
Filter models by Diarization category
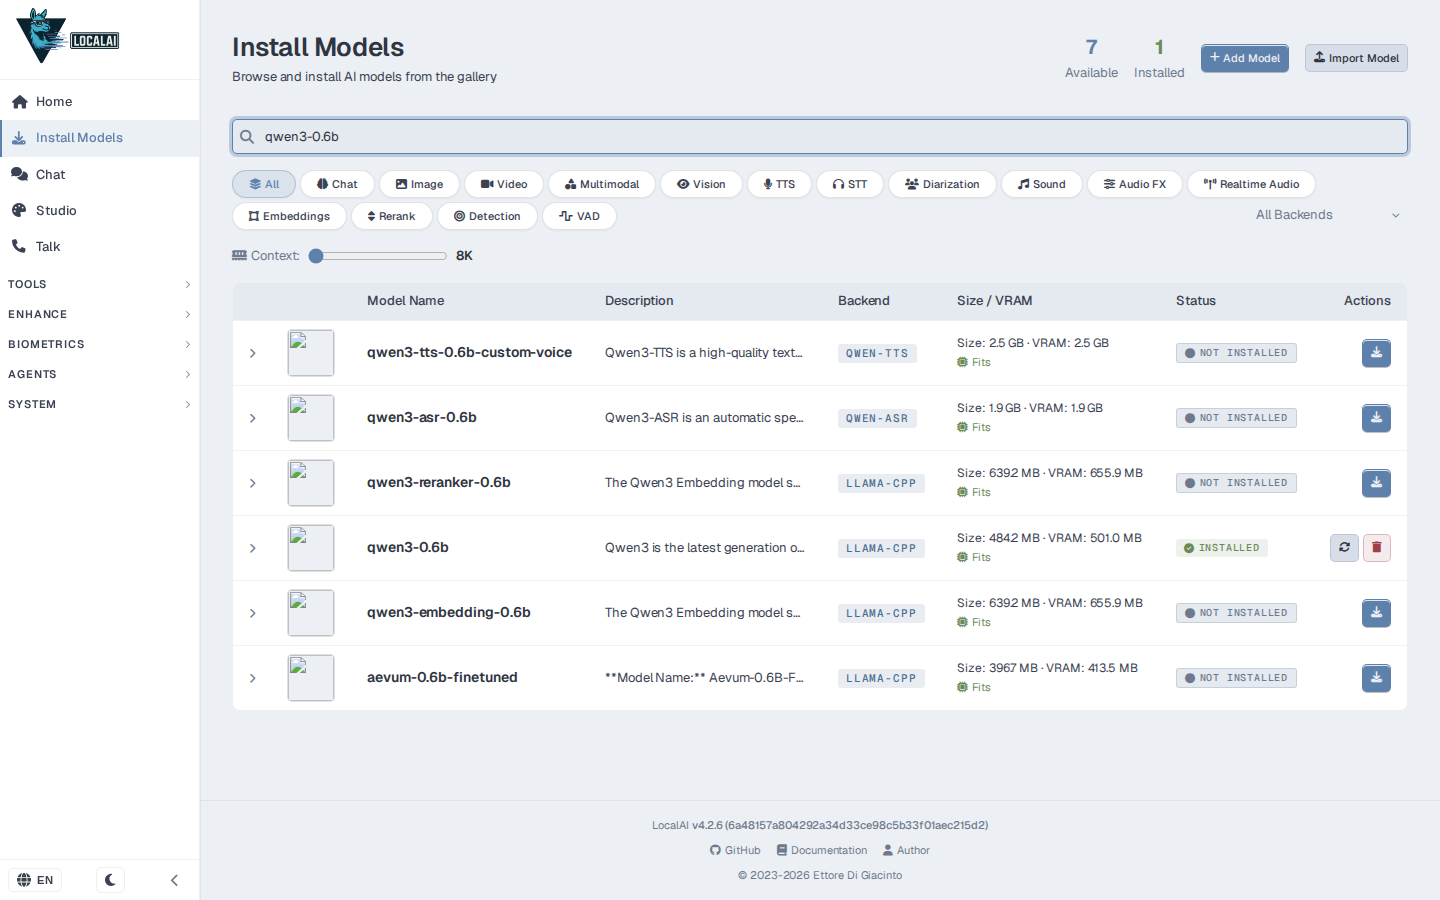[942, 184]
